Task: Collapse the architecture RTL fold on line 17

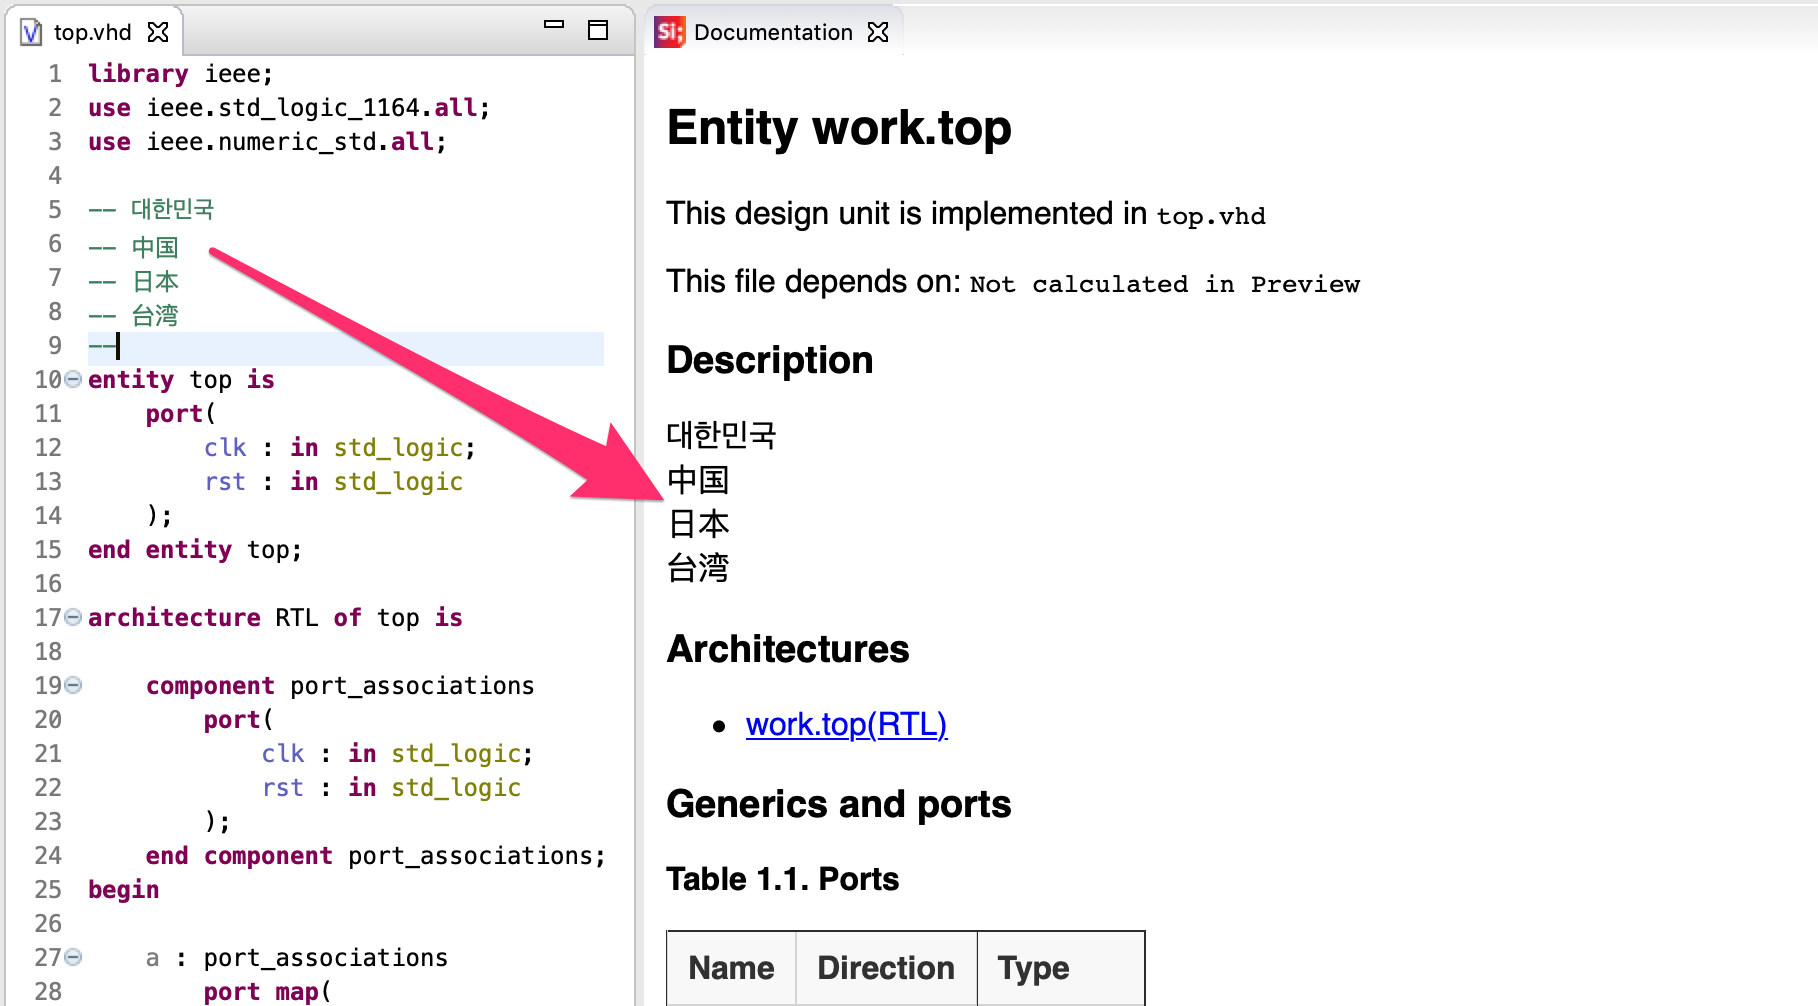Action: (x=73, y=617)
